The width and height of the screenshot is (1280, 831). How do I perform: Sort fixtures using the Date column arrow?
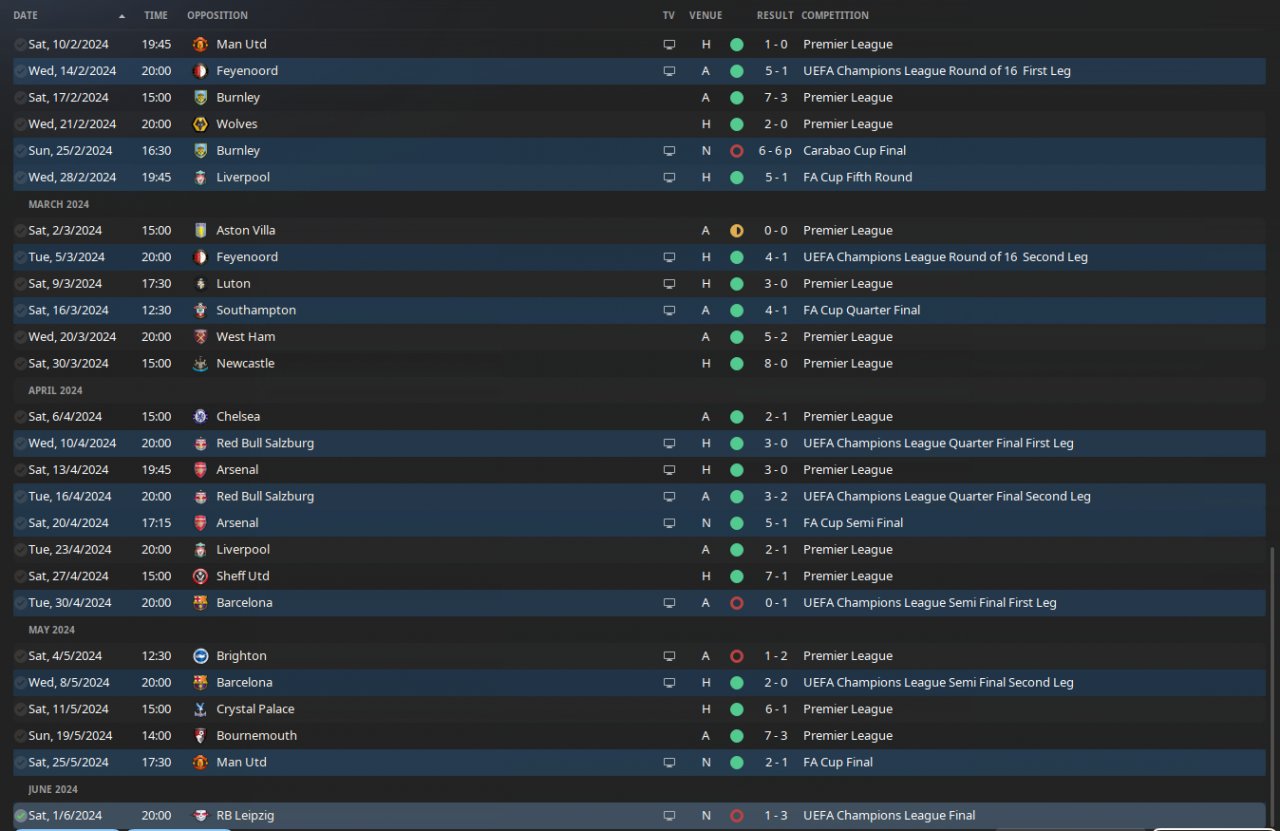point(122,16)
